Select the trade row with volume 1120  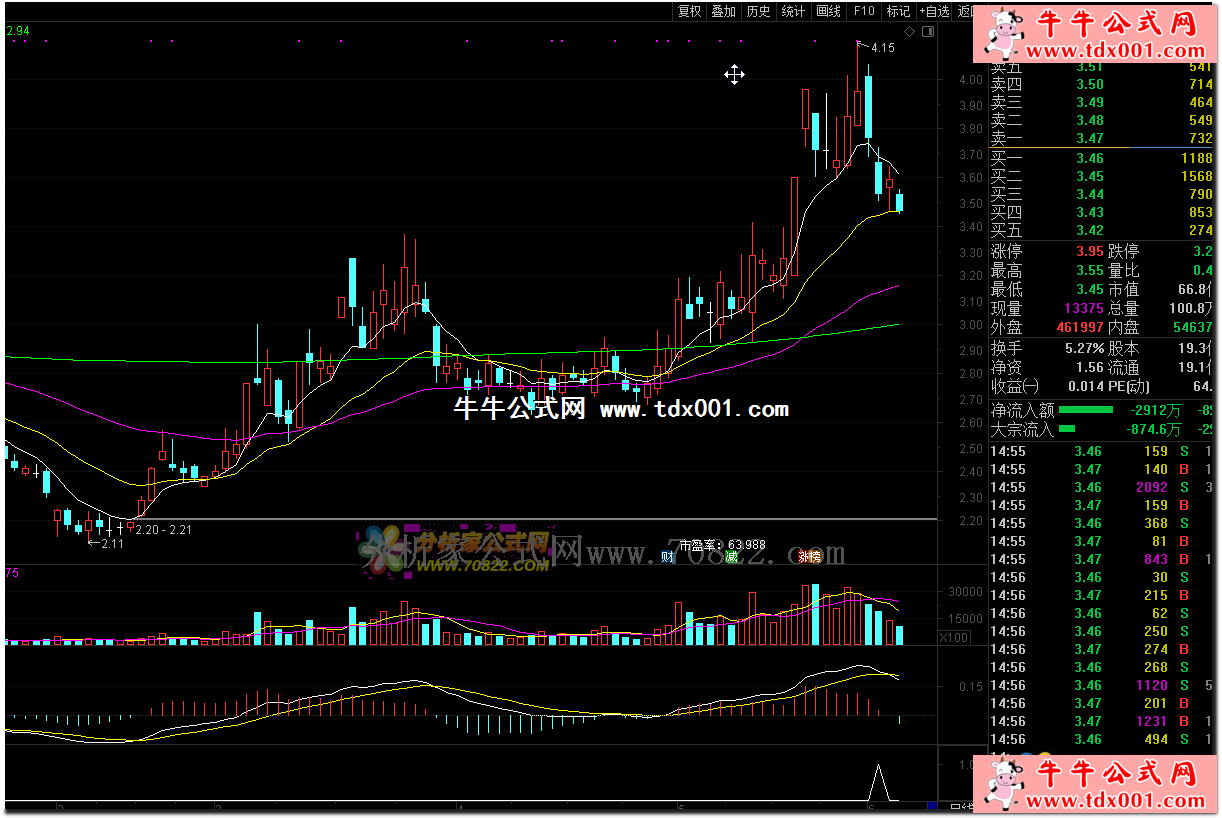1101,685
